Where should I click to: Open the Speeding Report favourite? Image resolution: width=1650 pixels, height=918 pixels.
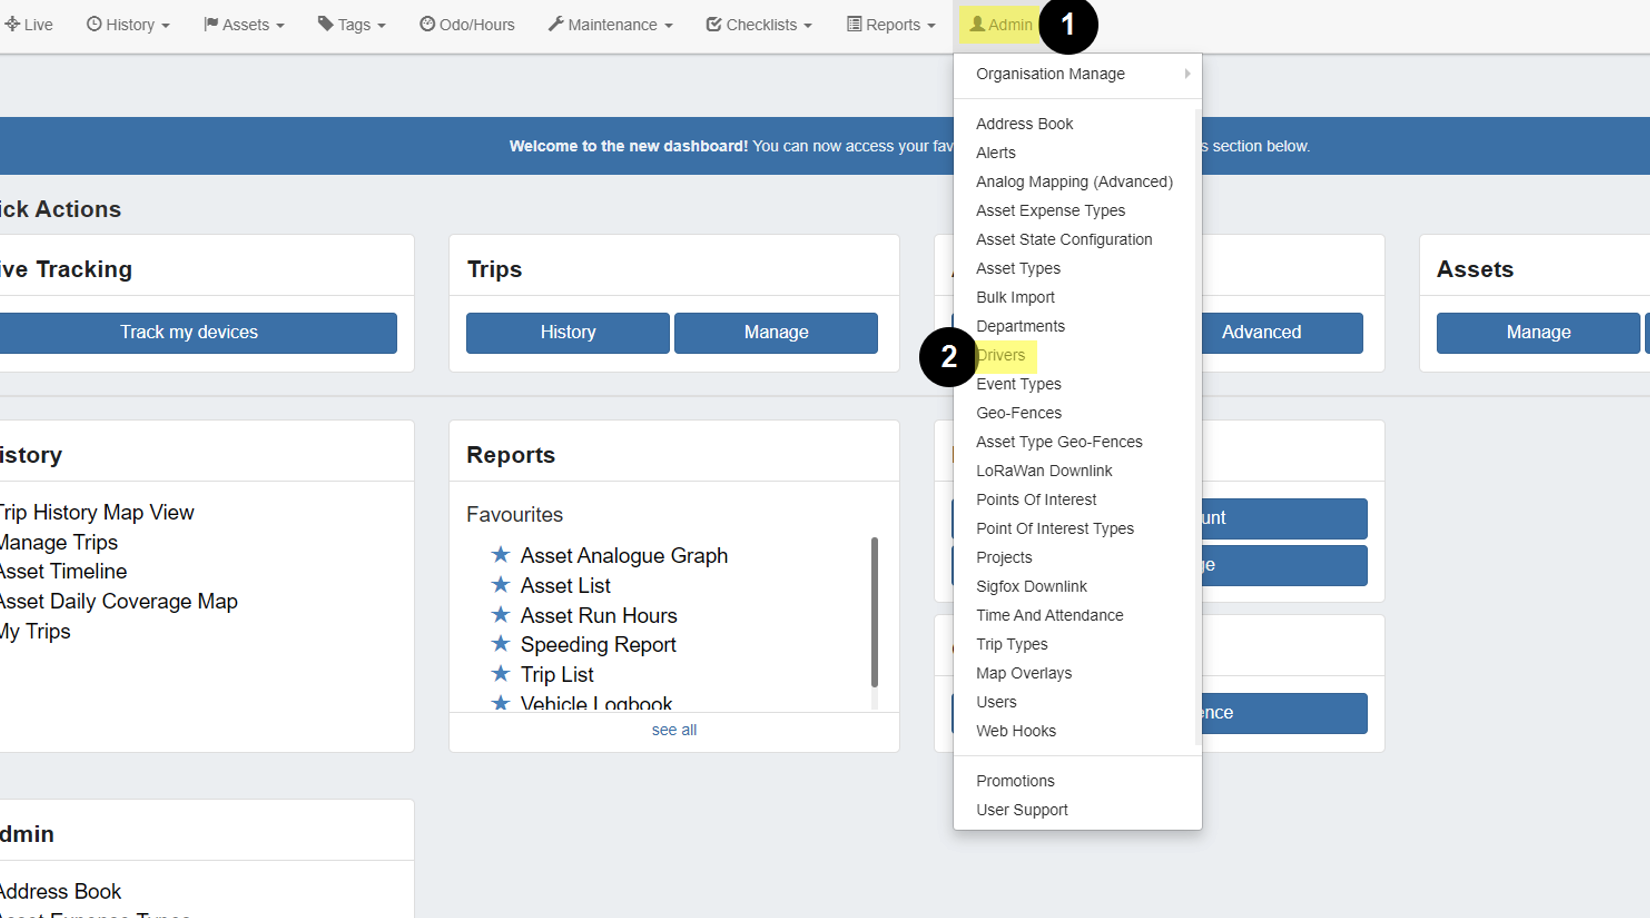[598, 645]
